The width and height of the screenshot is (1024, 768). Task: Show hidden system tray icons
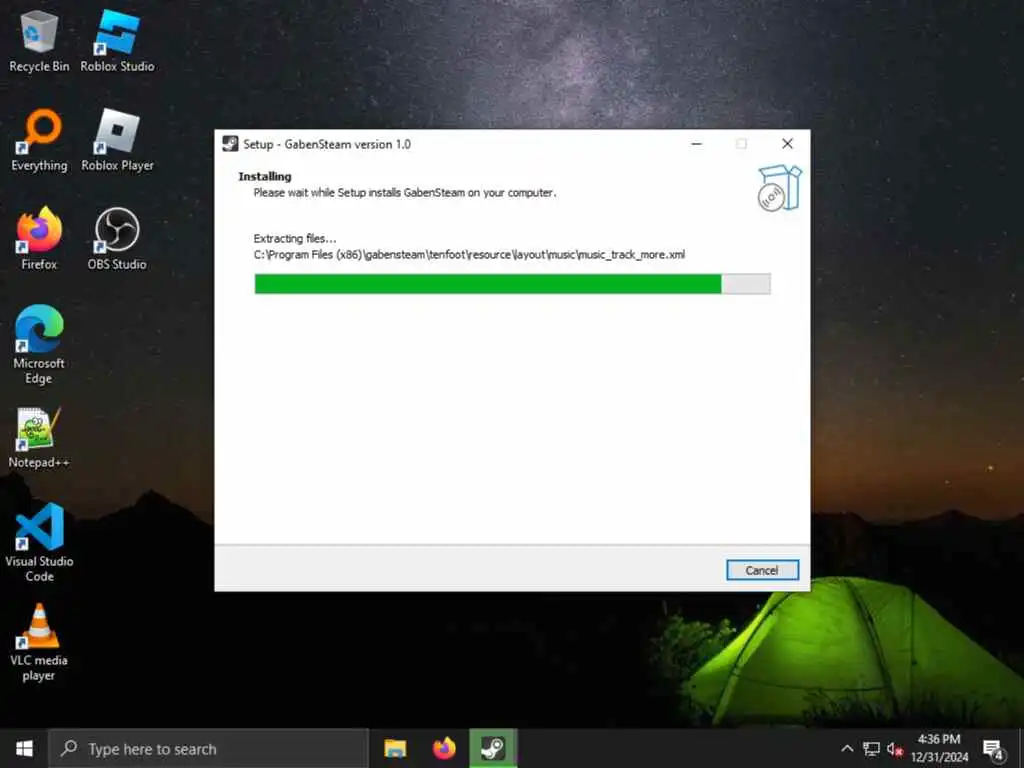(x=847, y=748)
